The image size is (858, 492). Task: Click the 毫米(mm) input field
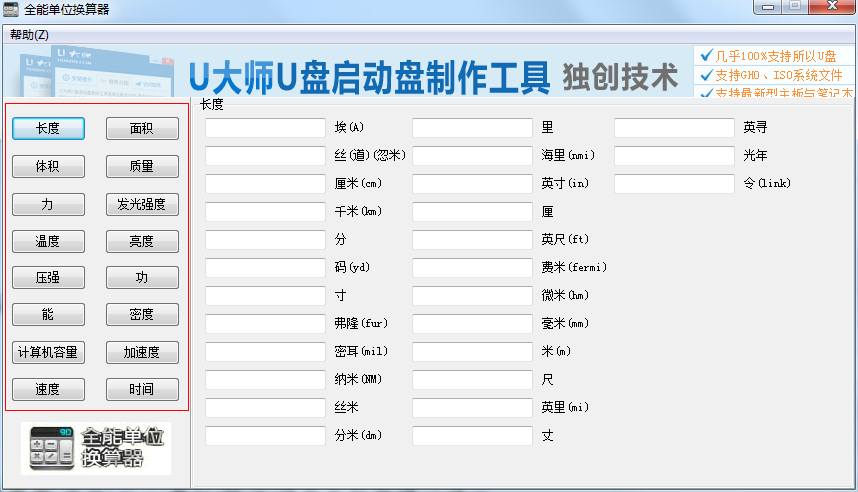(472, 324)
